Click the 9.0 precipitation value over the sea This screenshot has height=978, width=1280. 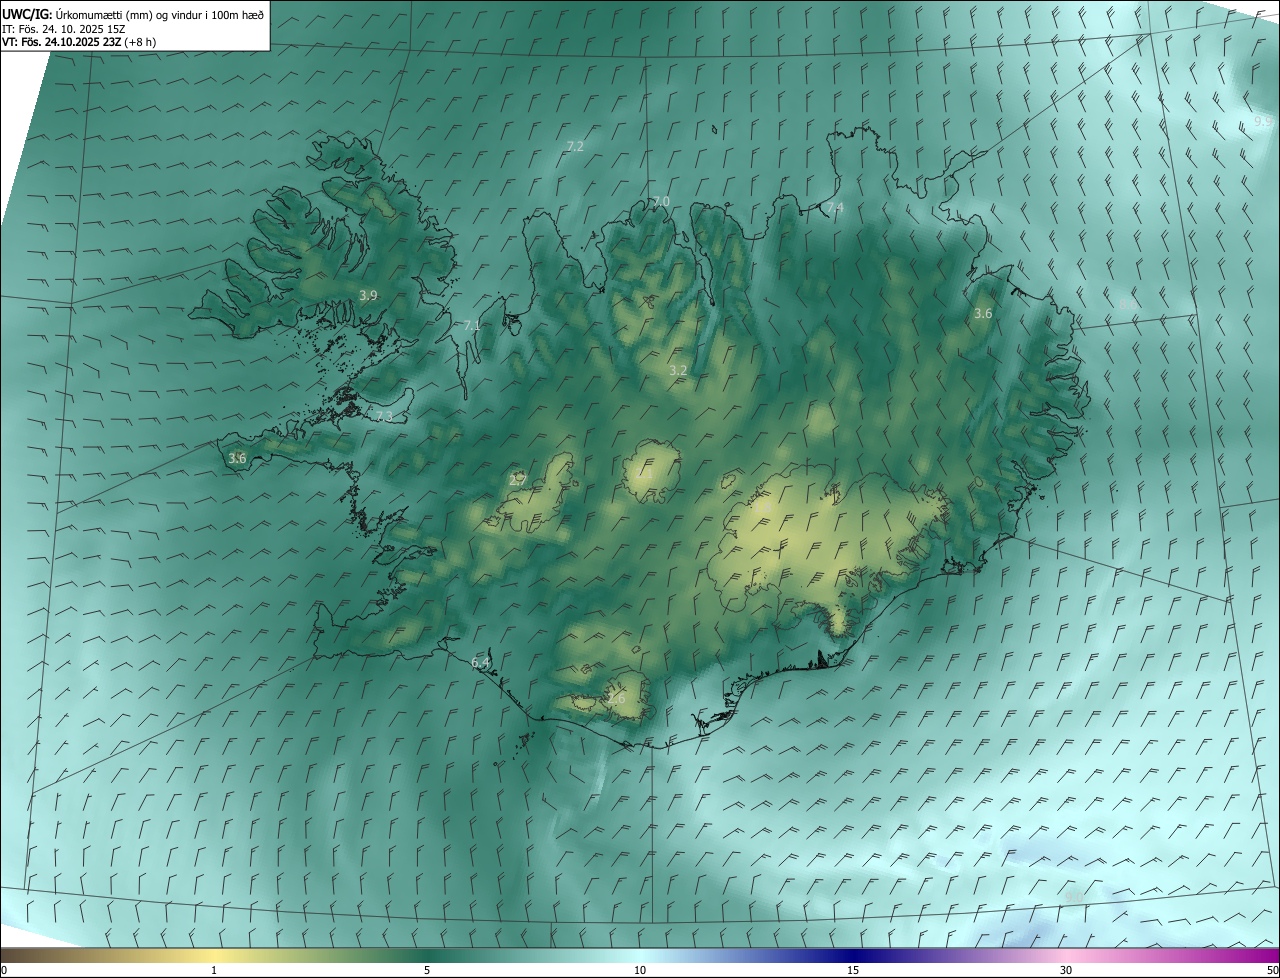pyautogui.click(x=1074, y=897)
